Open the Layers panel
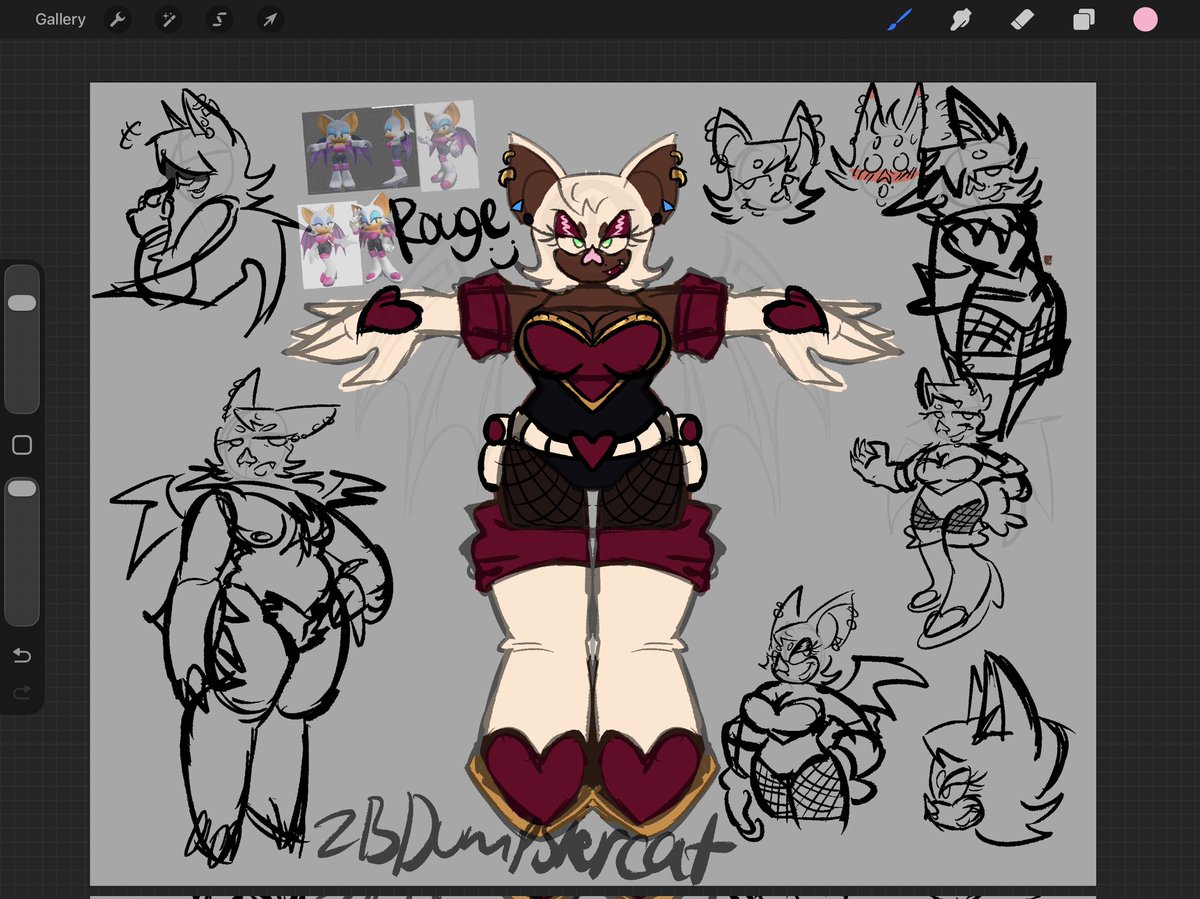The width and height of the screenshot is (1200, 899). pyautogui.click(x=1084, y=19)
